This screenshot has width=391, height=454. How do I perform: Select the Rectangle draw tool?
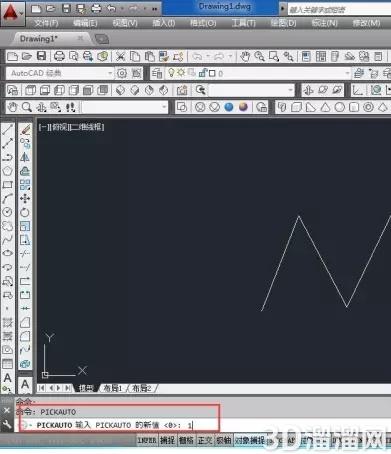[x=7, y=185]
